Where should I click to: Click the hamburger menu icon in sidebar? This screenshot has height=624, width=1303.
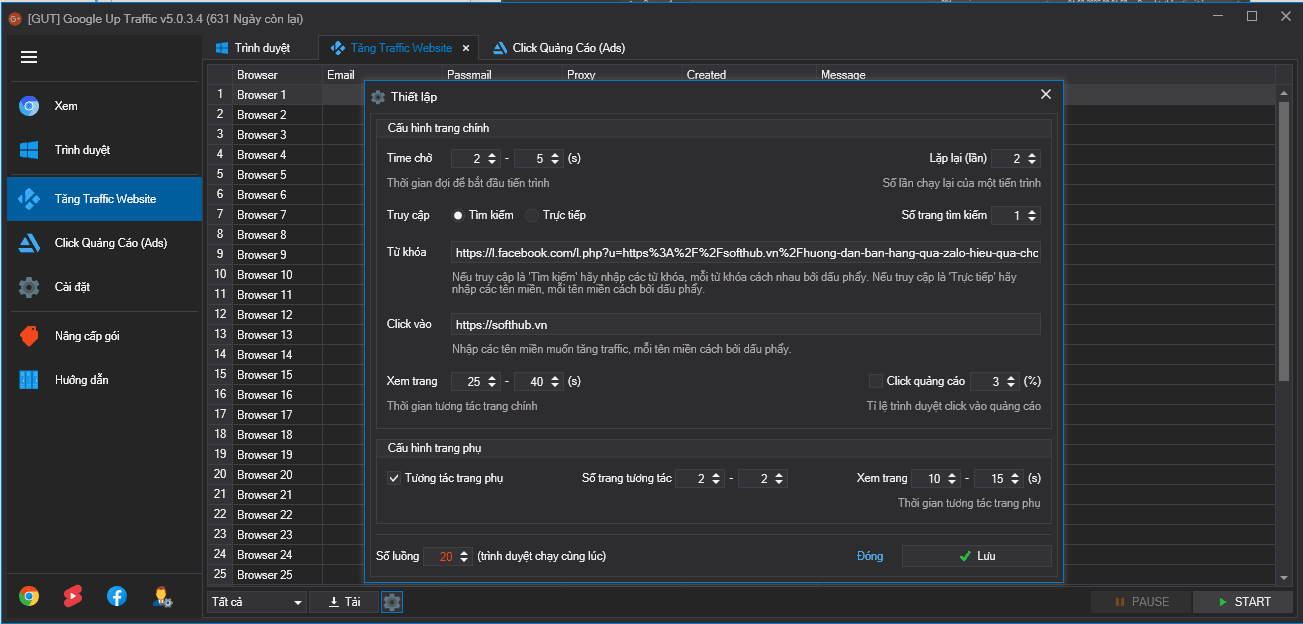(x=29, y=58)
